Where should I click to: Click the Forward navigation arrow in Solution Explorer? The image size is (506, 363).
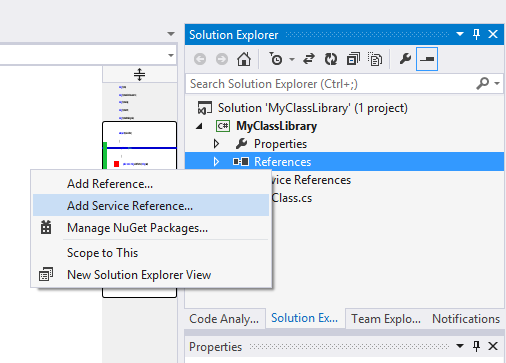click(222, 59)
